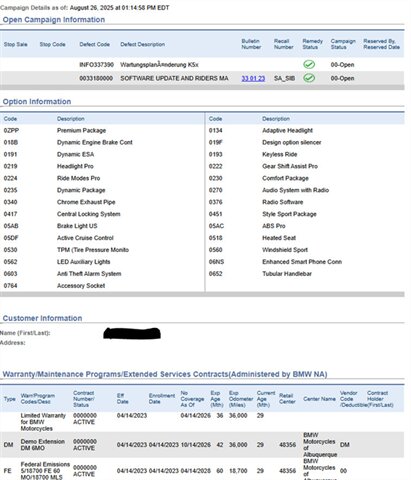This screenshot has width=411, height=480.
Task: Click Ride Modes Pro option
Action: pyautogui.click(x=78, y=178)
